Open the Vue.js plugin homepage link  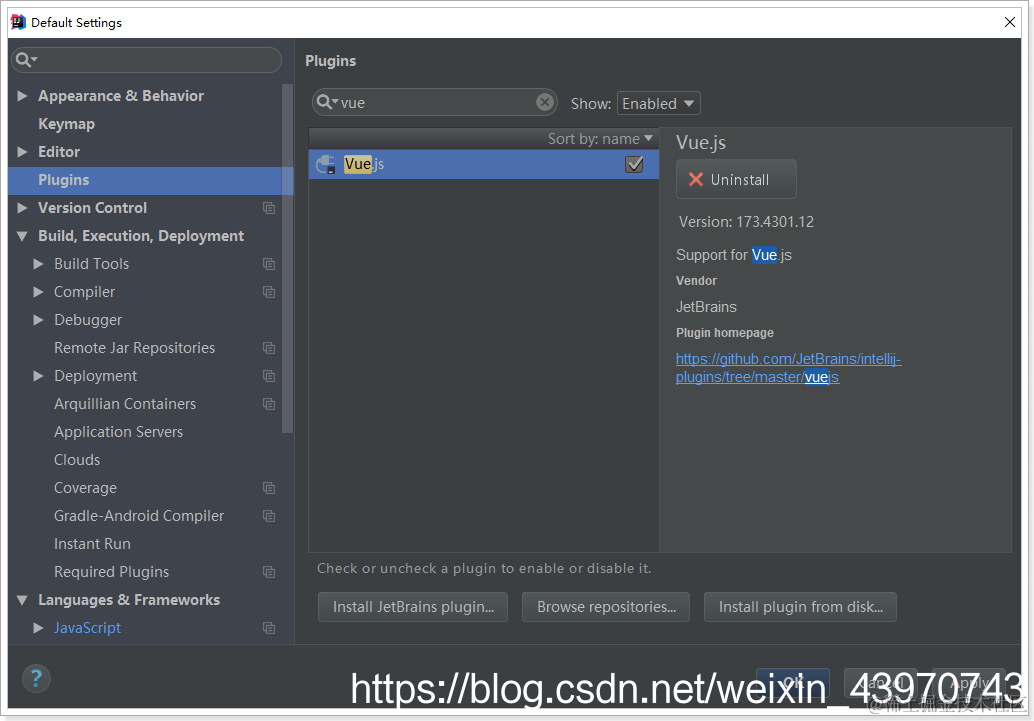789,368
